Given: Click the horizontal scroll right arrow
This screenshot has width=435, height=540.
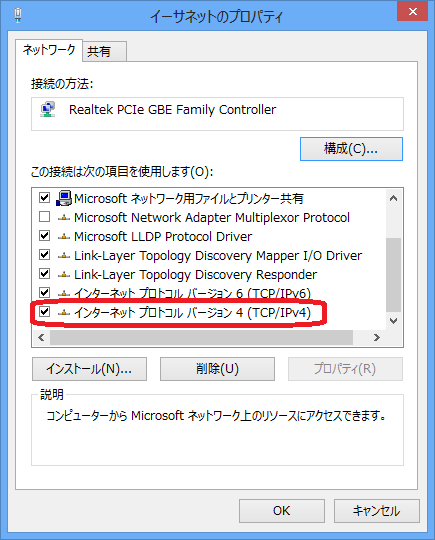Looking at the screenshot, I should [376, 338].
